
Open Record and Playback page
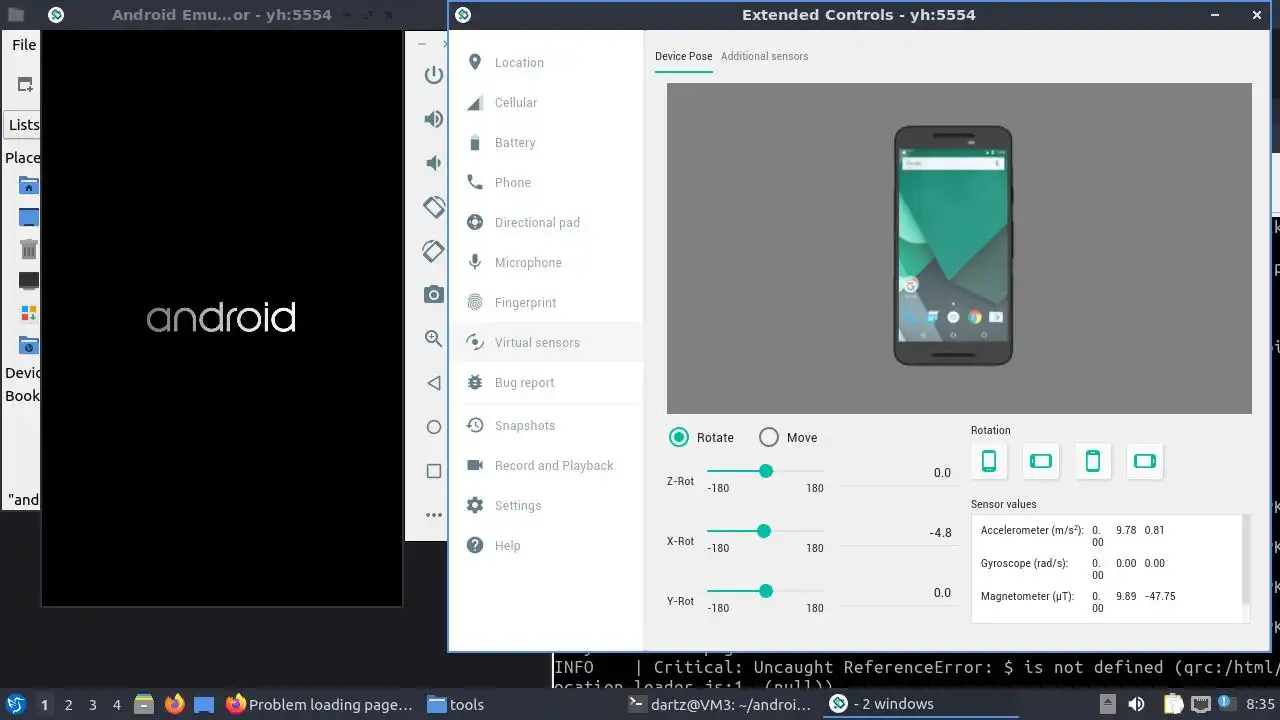click(546, 465)
